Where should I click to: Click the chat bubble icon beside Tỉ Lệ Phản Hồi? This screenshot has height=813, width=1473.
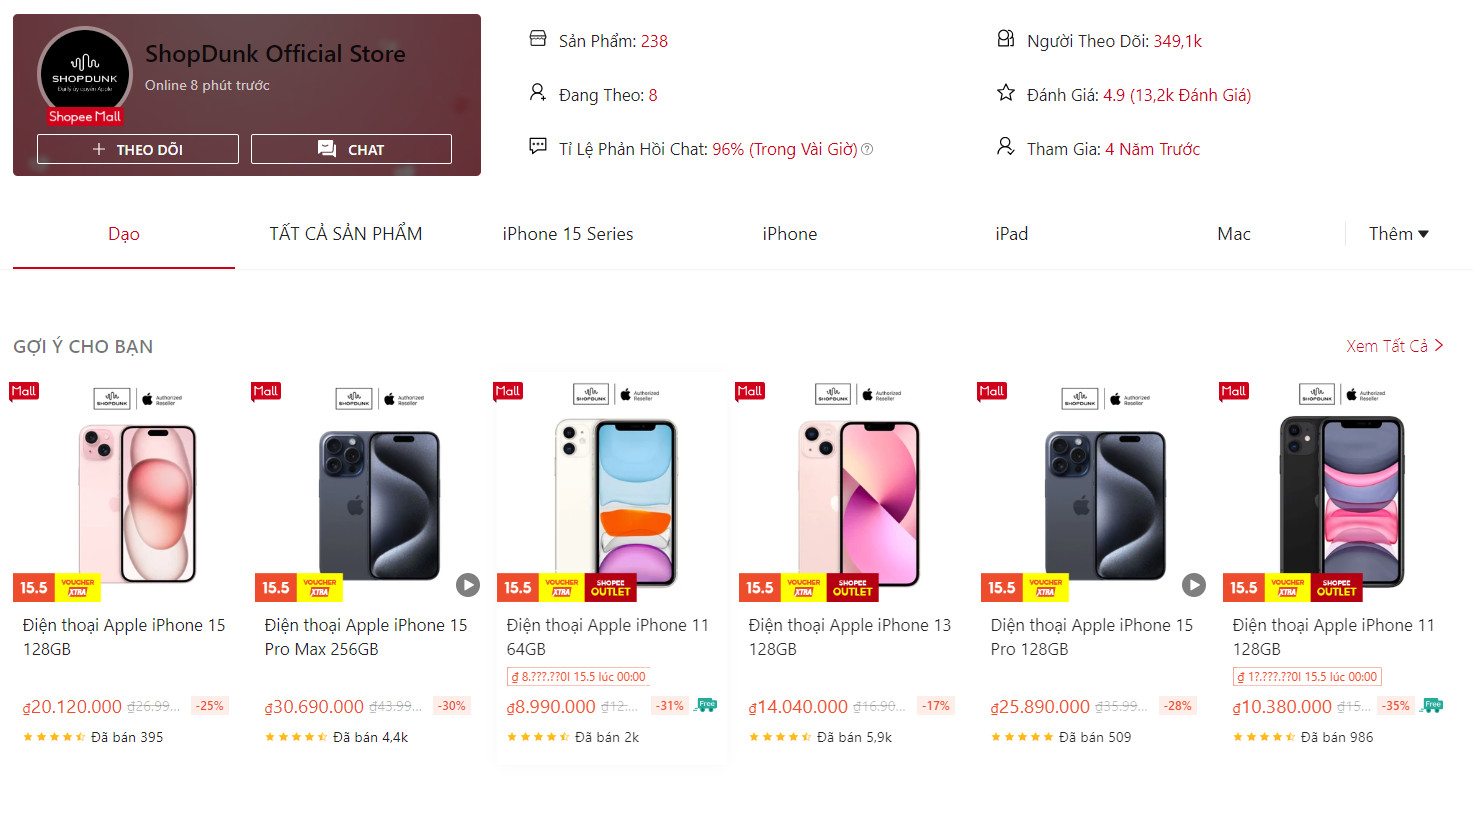point(538,147)
